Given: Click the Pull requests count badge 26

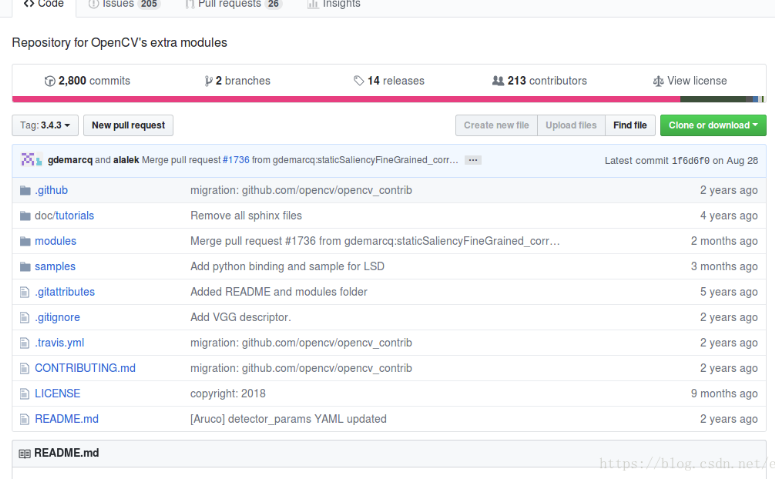Looking at the screenshot, I should (273, 4).
